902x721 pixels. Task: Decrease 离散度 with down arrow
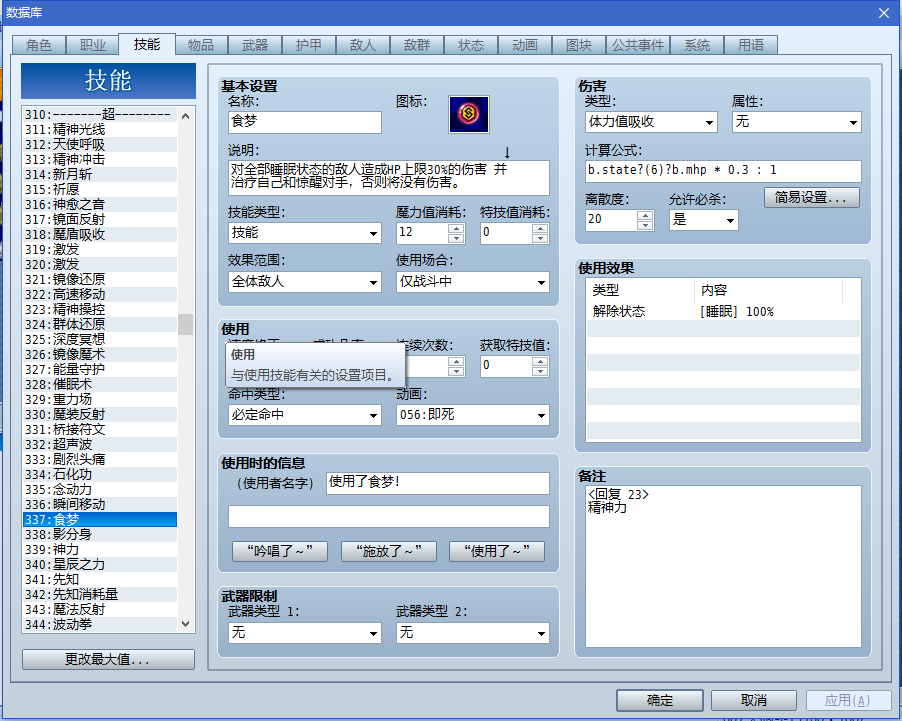coord(645,225)
